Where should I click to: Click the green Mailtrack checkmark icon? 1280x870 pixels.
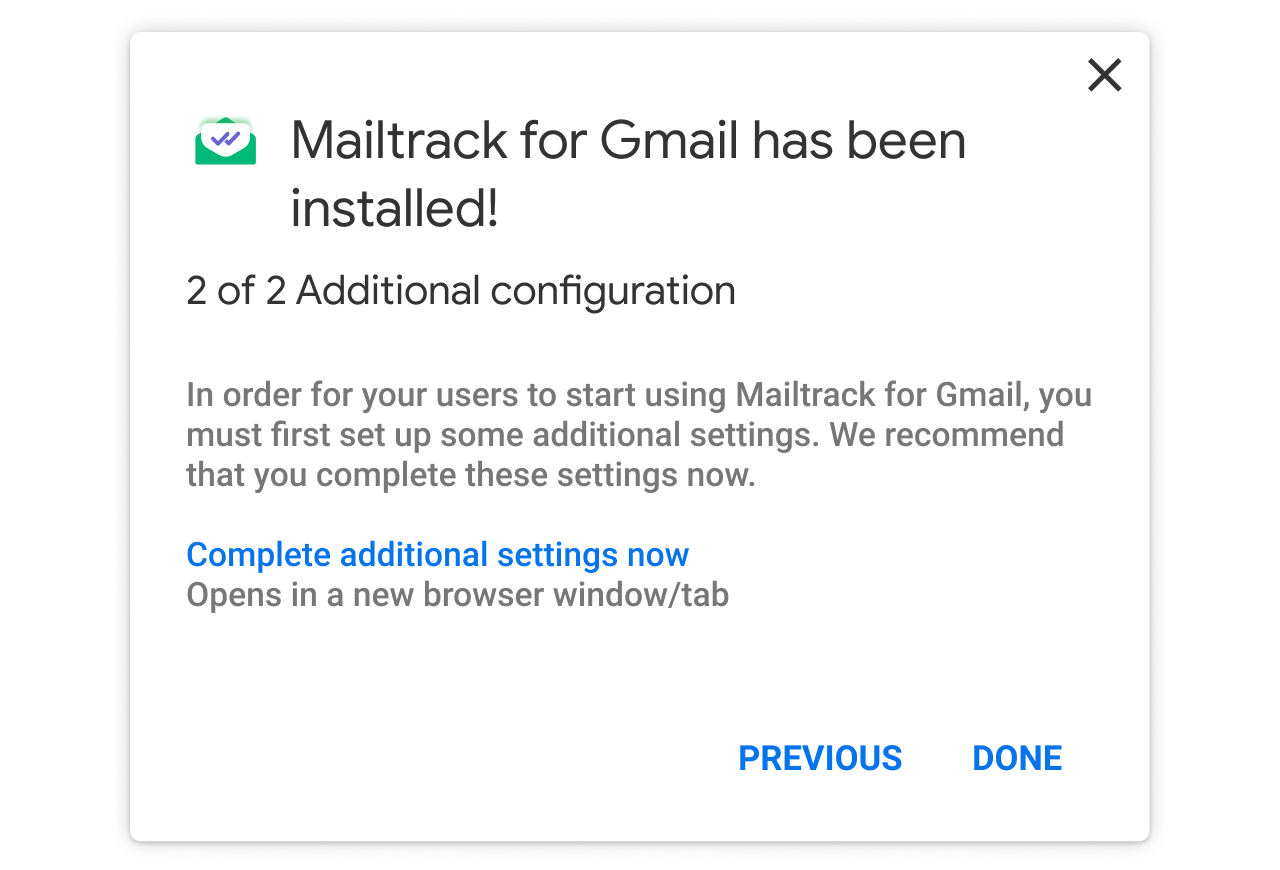225,141
